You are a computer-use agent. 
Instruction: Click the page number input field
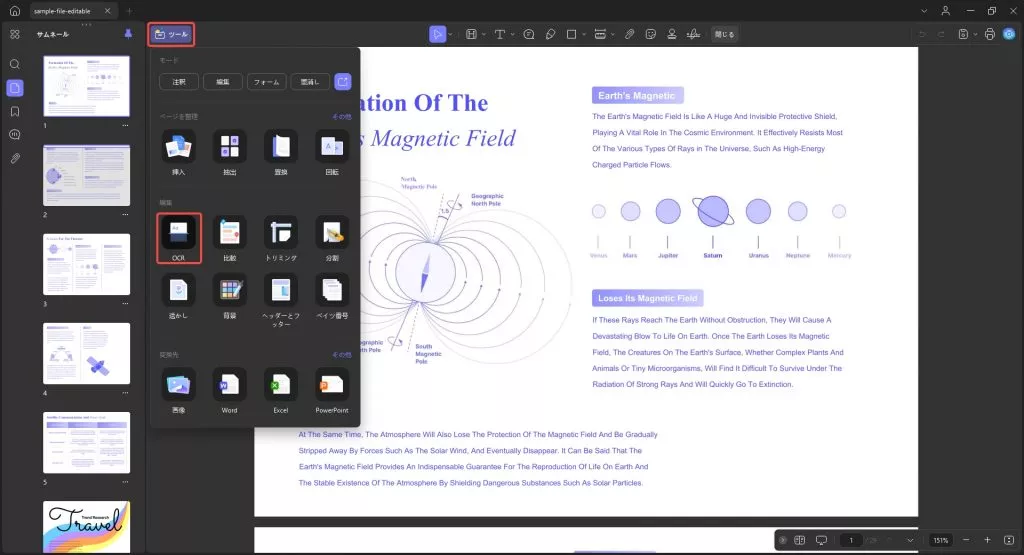(x=851, y=540)
